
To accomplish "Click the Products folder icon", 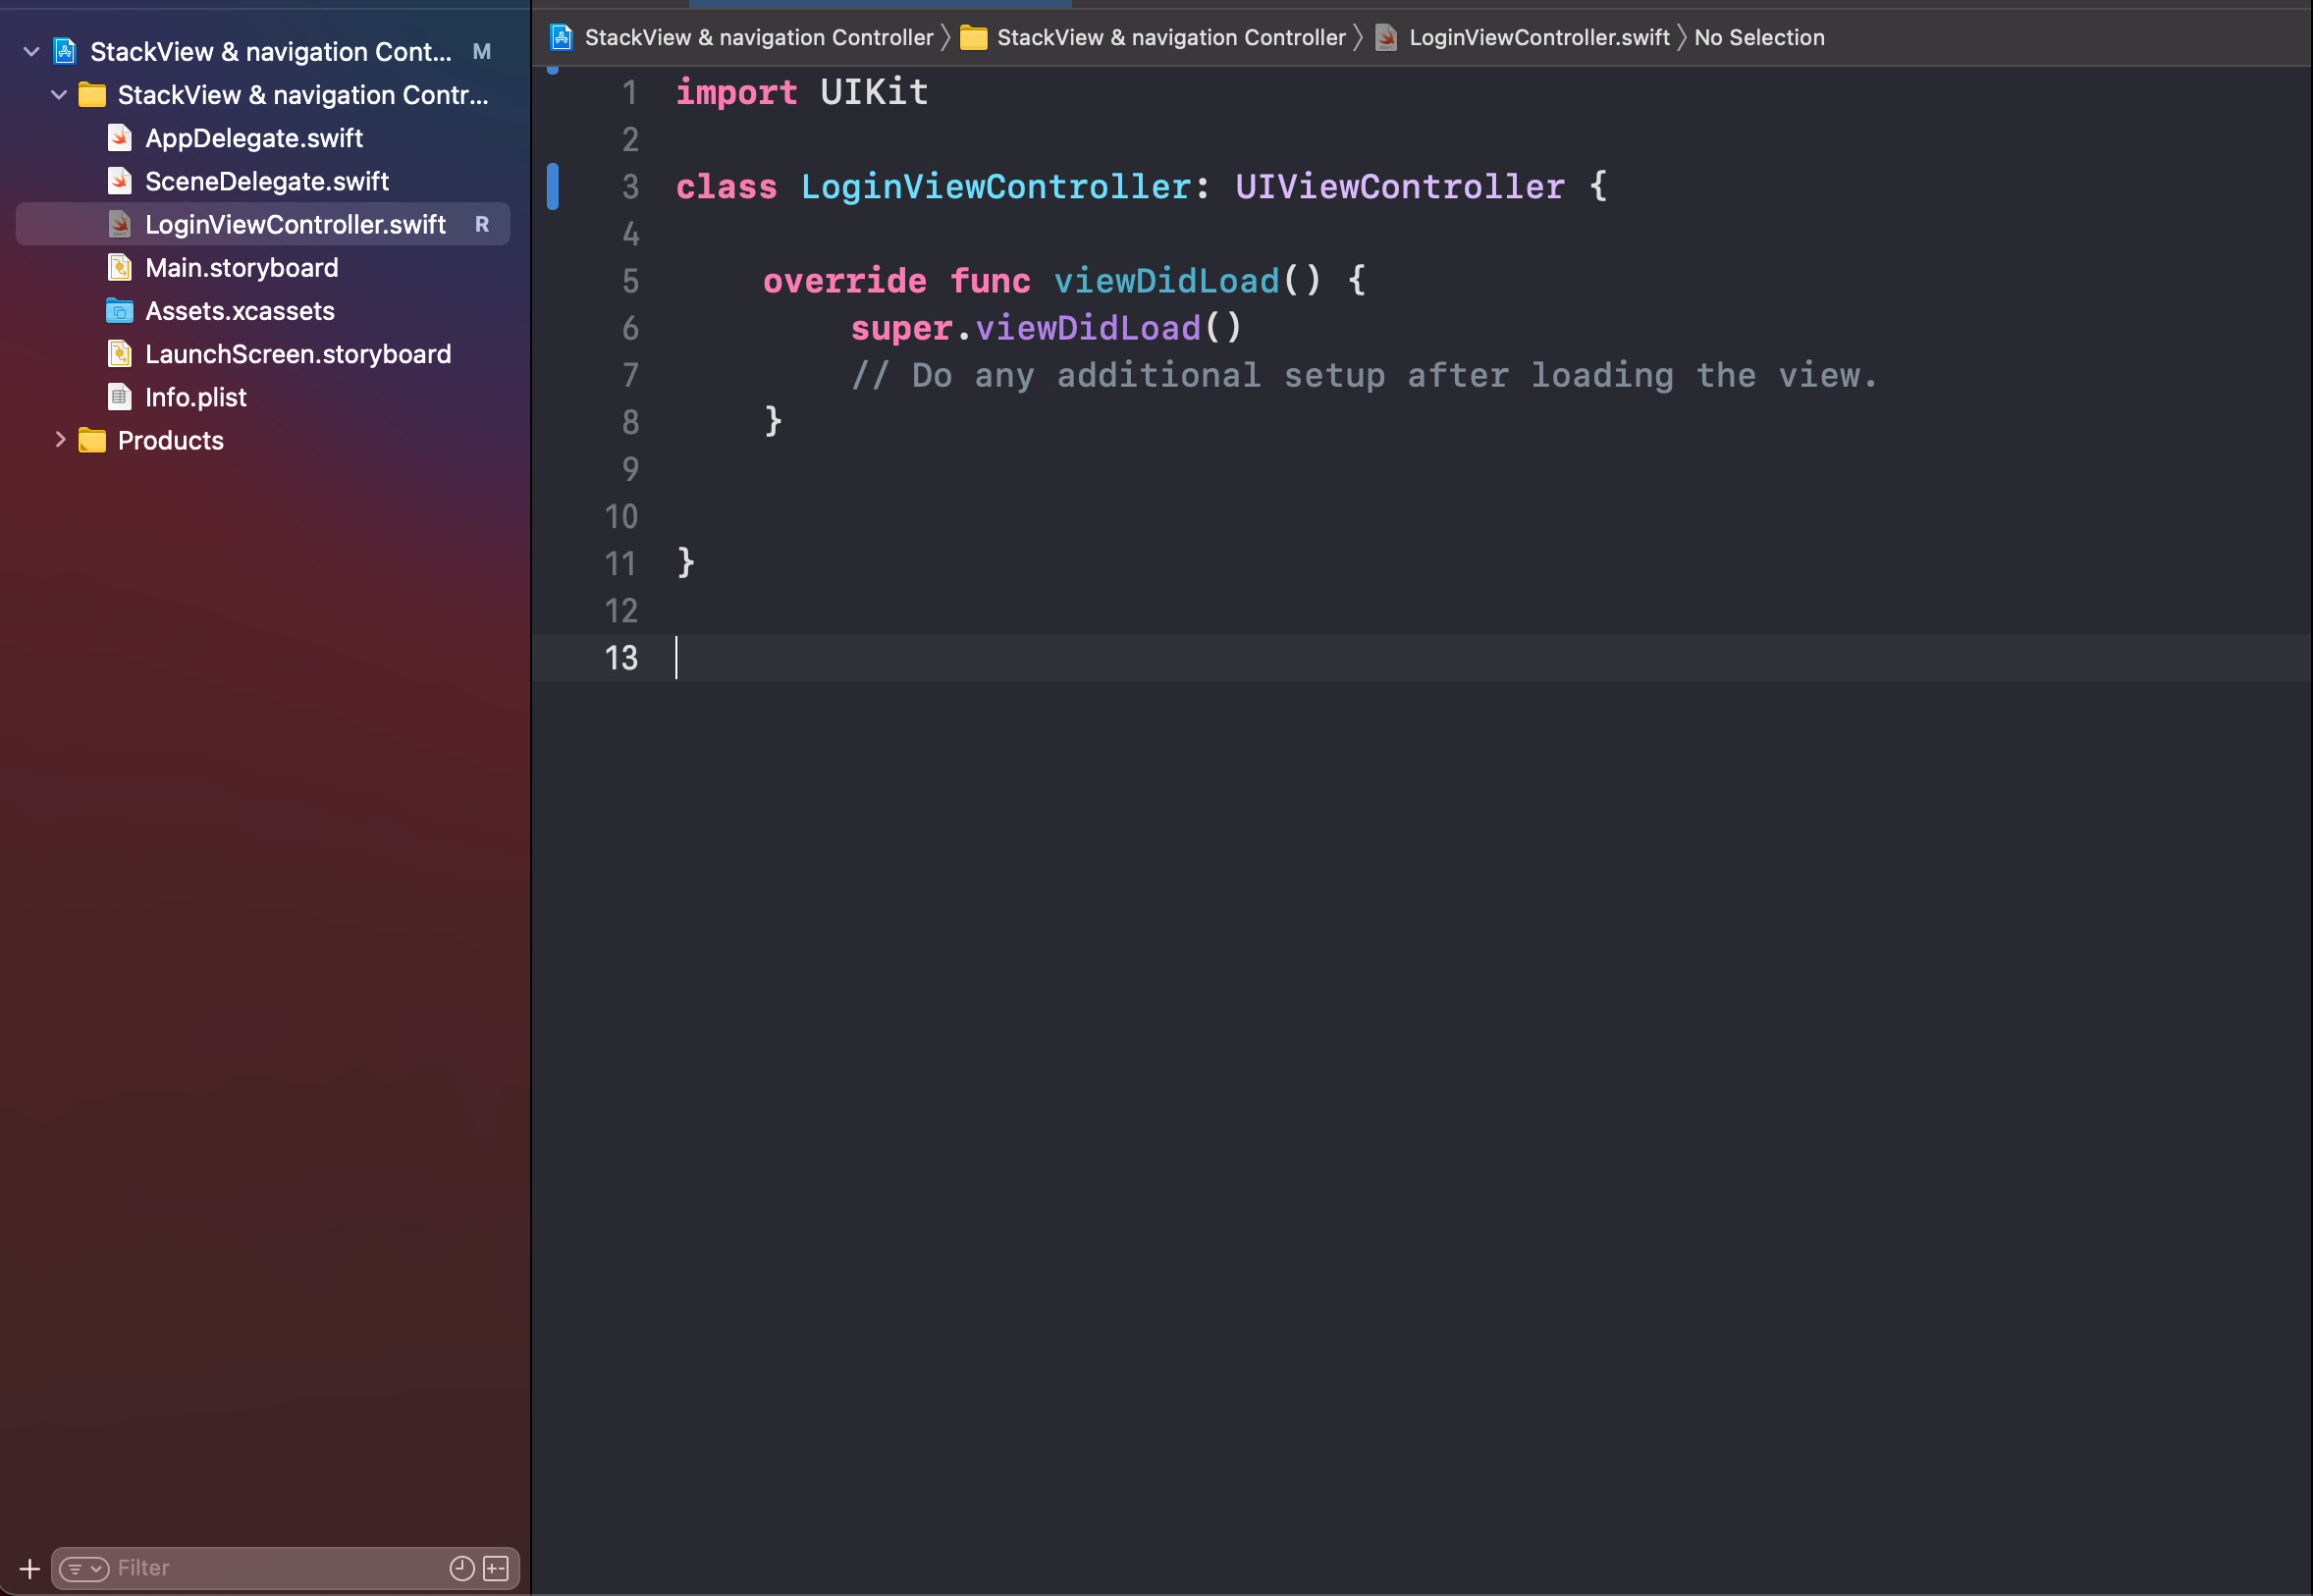I will [x=92, y=440].
